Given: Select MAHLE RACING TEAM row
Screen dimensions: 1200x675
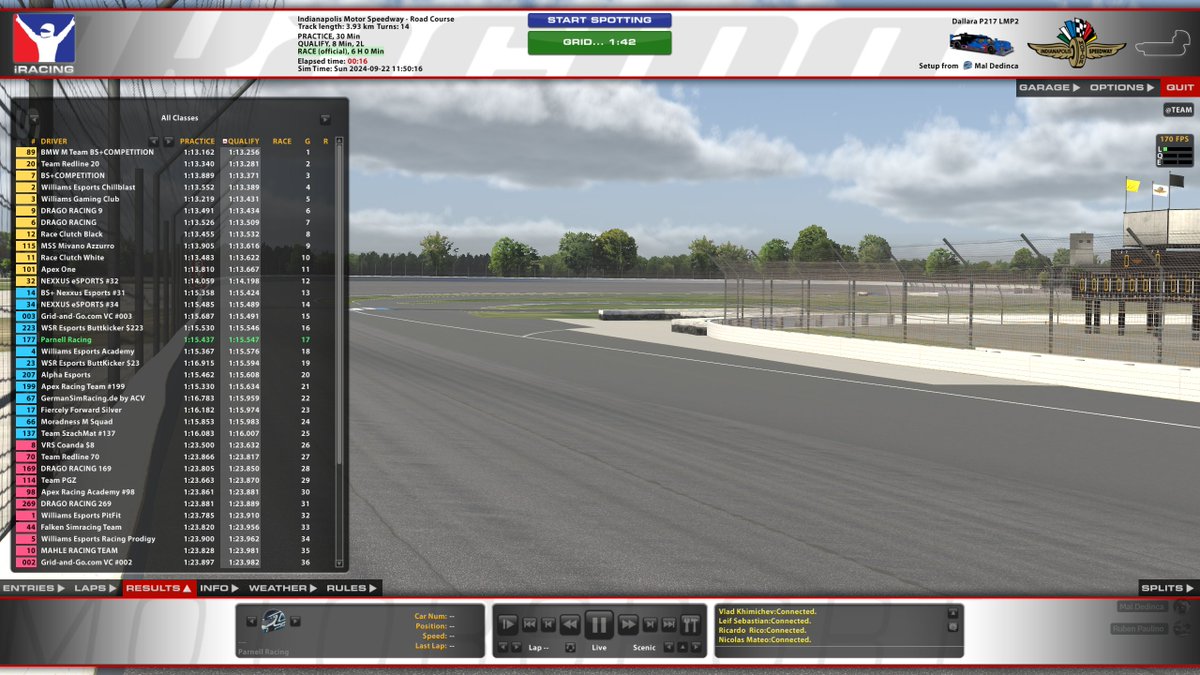Looking at the screenshot, I should (x=175, y=551).
